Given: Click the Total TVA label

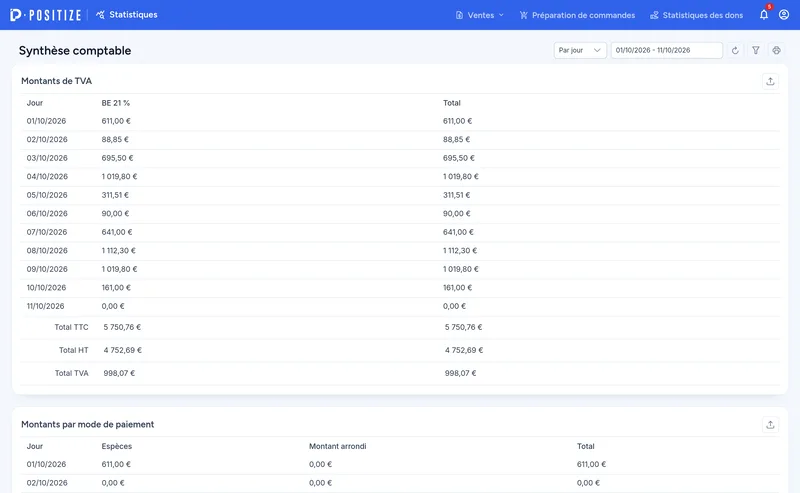Looking at the screenshot, I should pyautogui.click(x=71, y=373).
